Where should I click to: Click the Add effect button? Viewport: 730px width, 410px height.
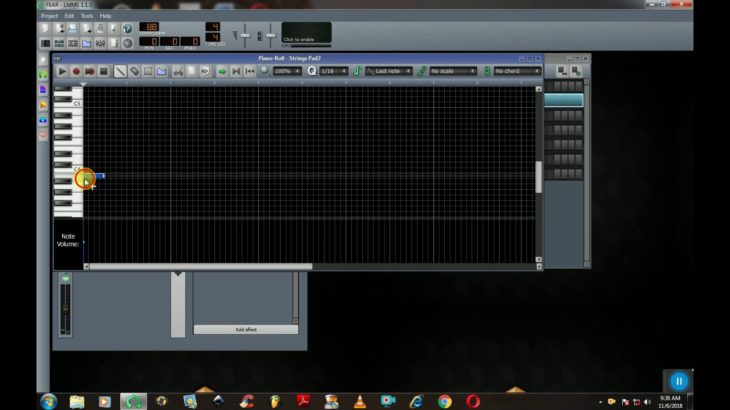[x=246, y=329]
